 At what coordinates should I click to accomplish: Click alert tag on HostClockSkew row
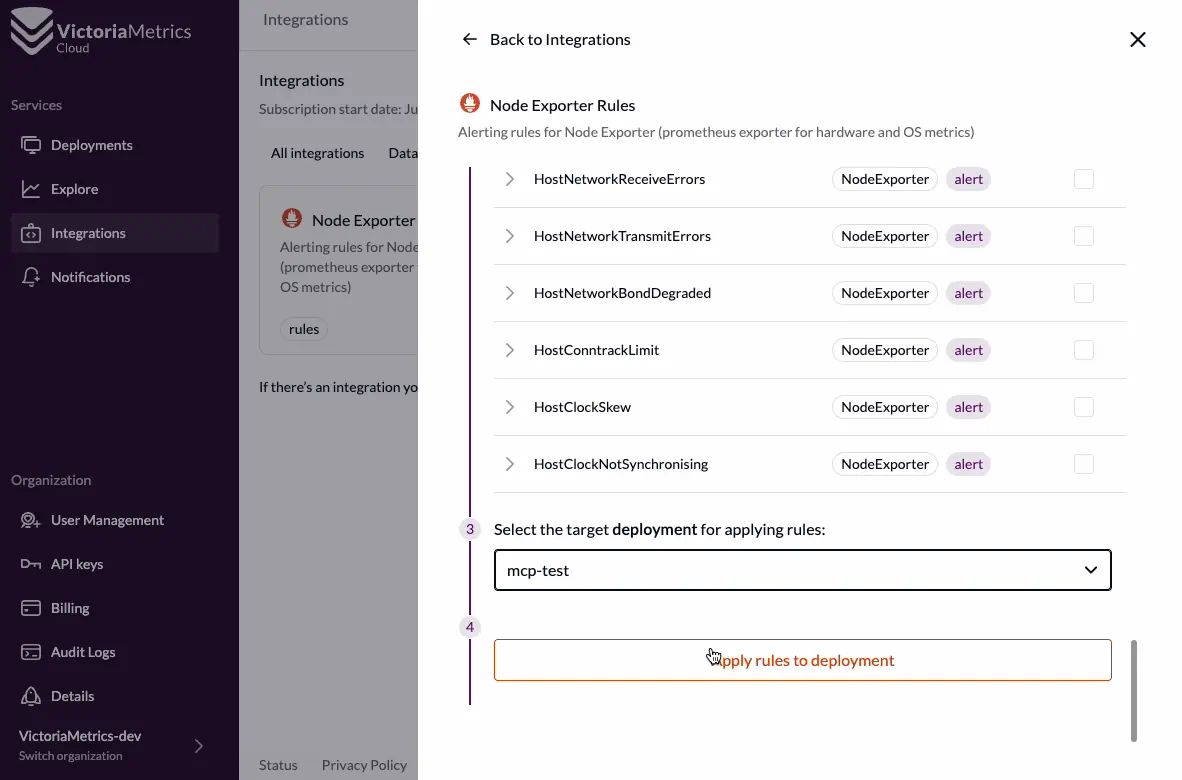coord(968,407)
